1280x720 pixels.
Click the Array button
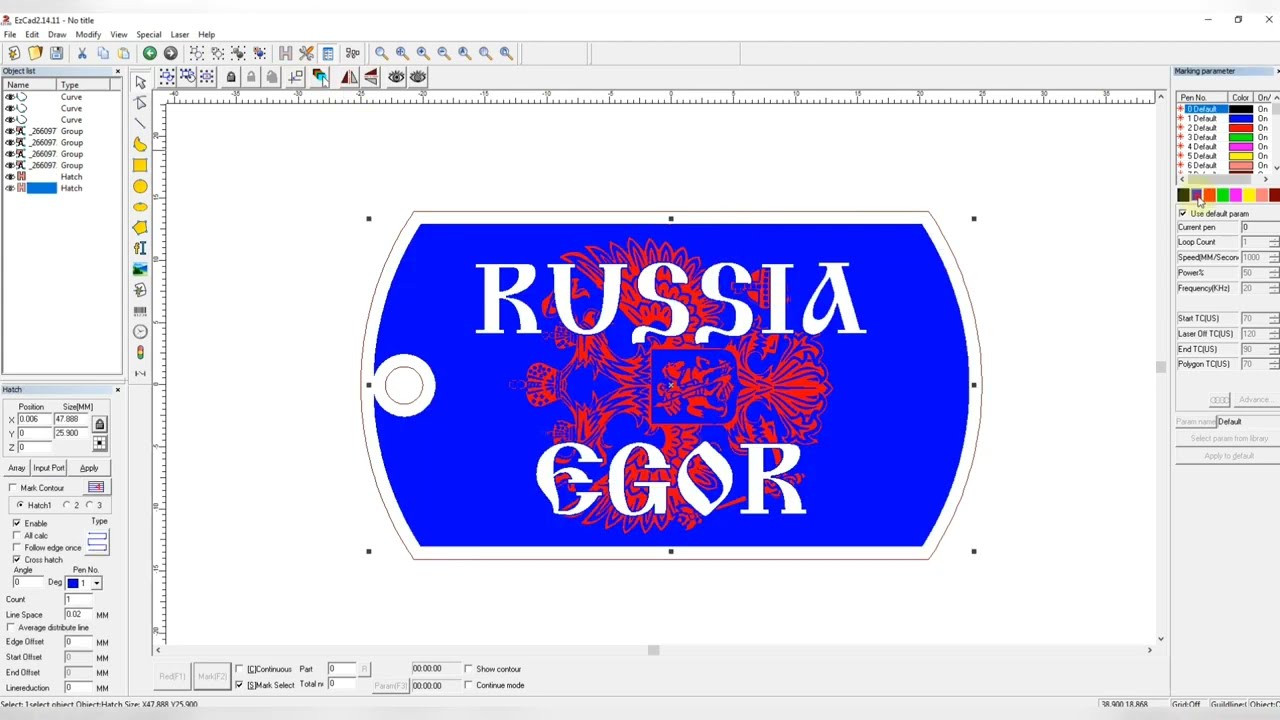tap(17, 468)
